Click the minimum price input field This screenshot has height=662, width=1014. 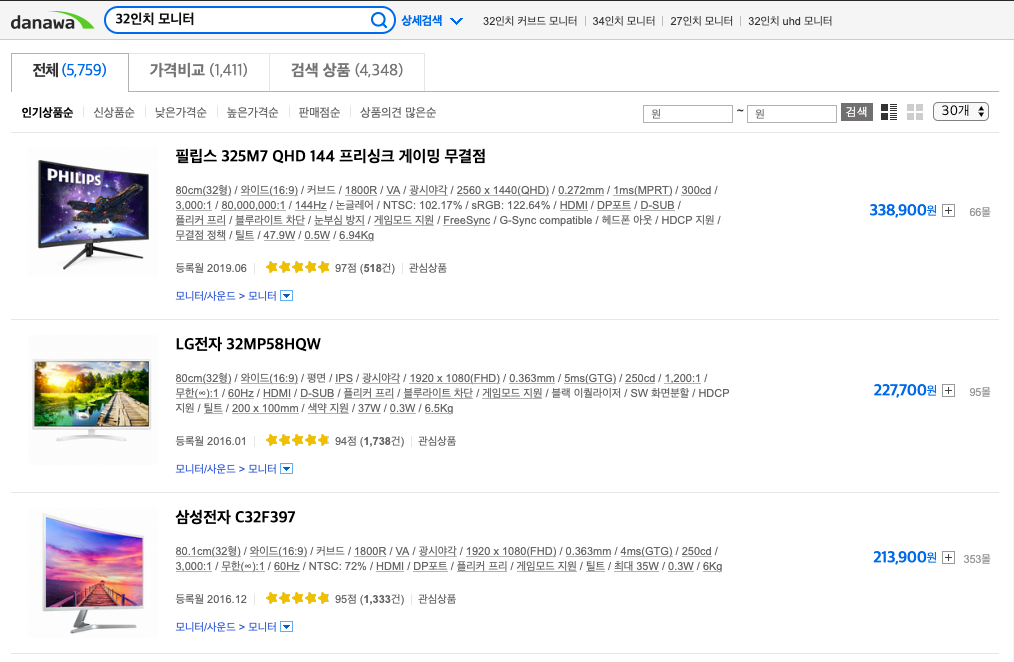click(x=687, y=114)
